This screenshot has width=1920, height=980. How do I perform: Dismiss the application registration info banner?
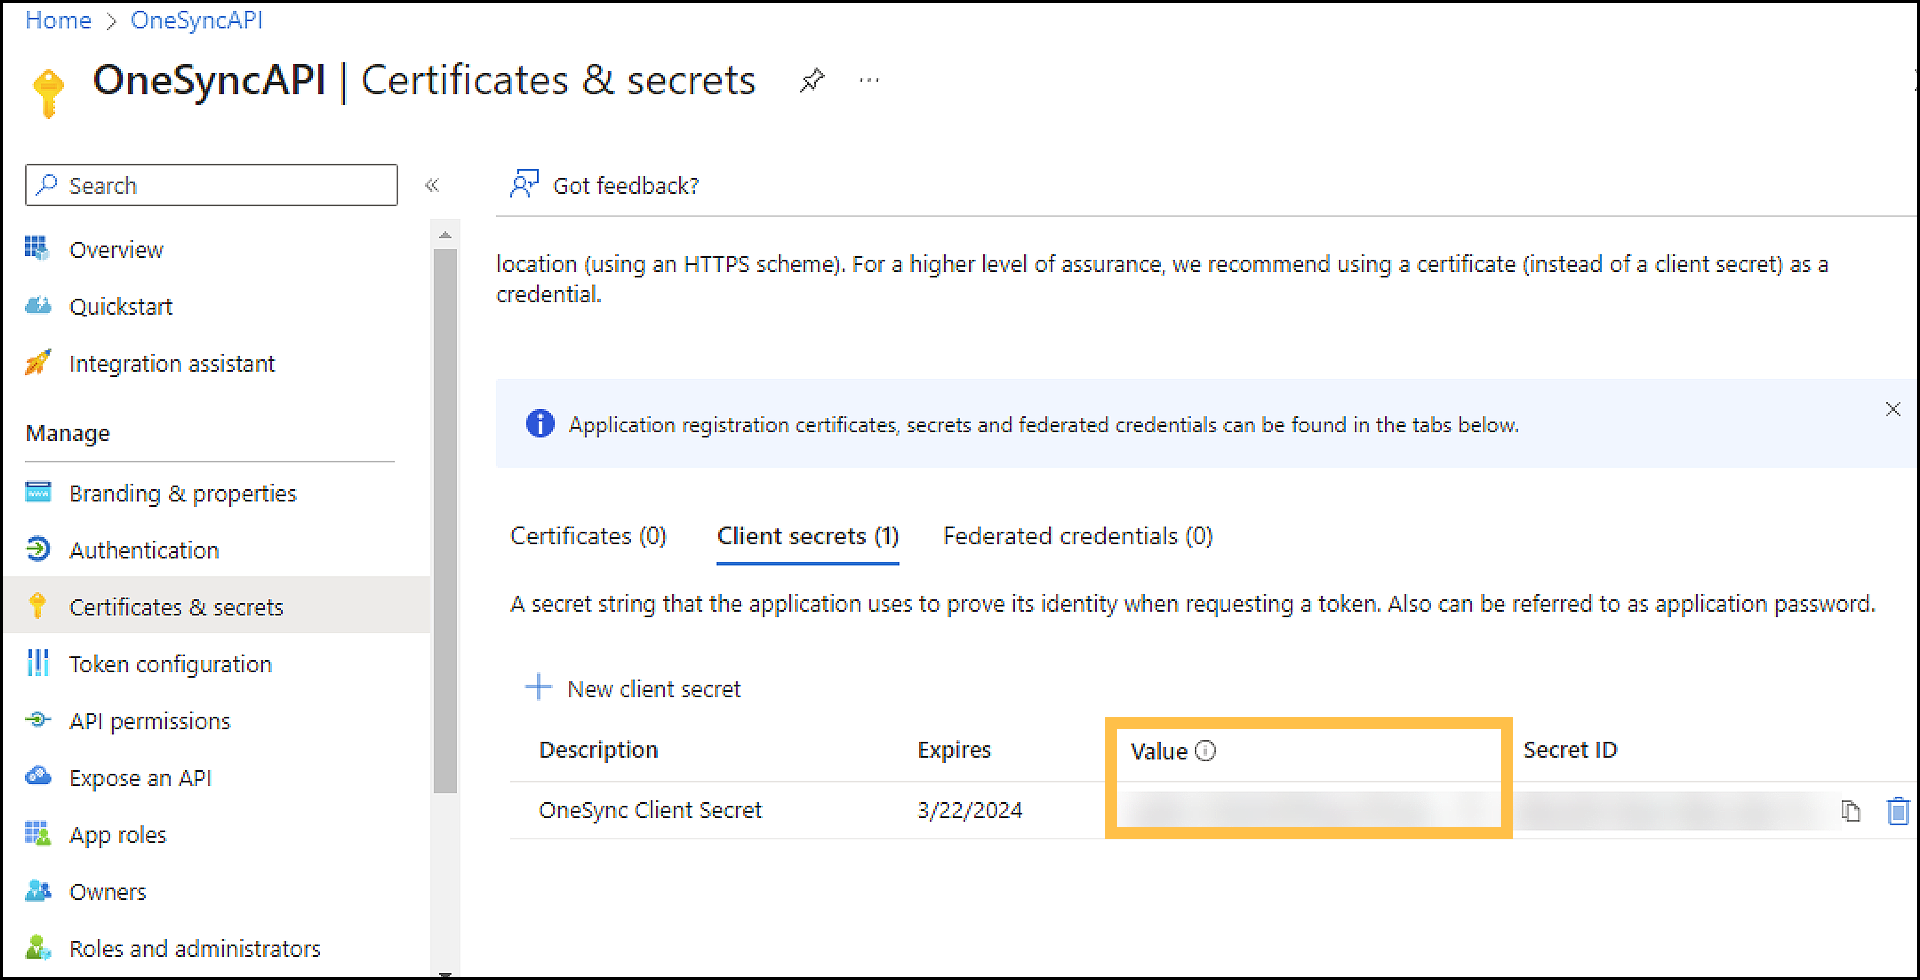tap(1892, 408)
